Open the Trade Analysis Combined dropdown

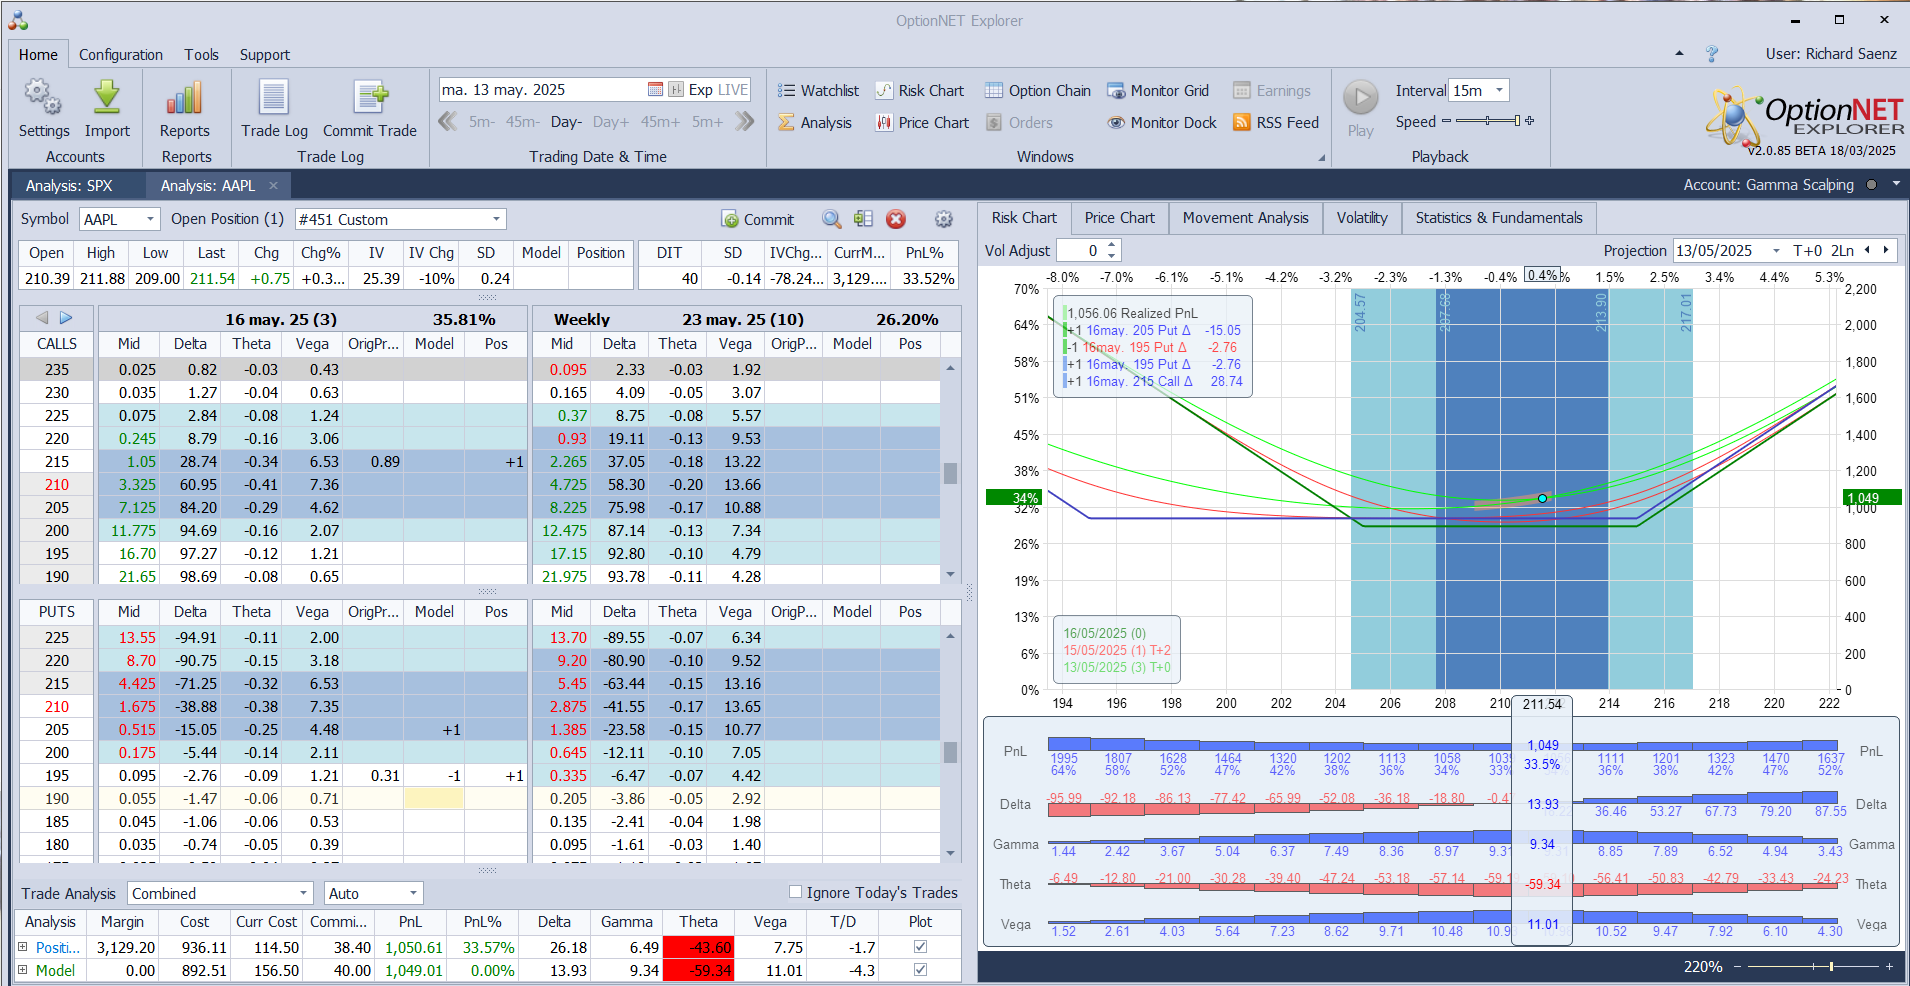click(x=303, y=893)
